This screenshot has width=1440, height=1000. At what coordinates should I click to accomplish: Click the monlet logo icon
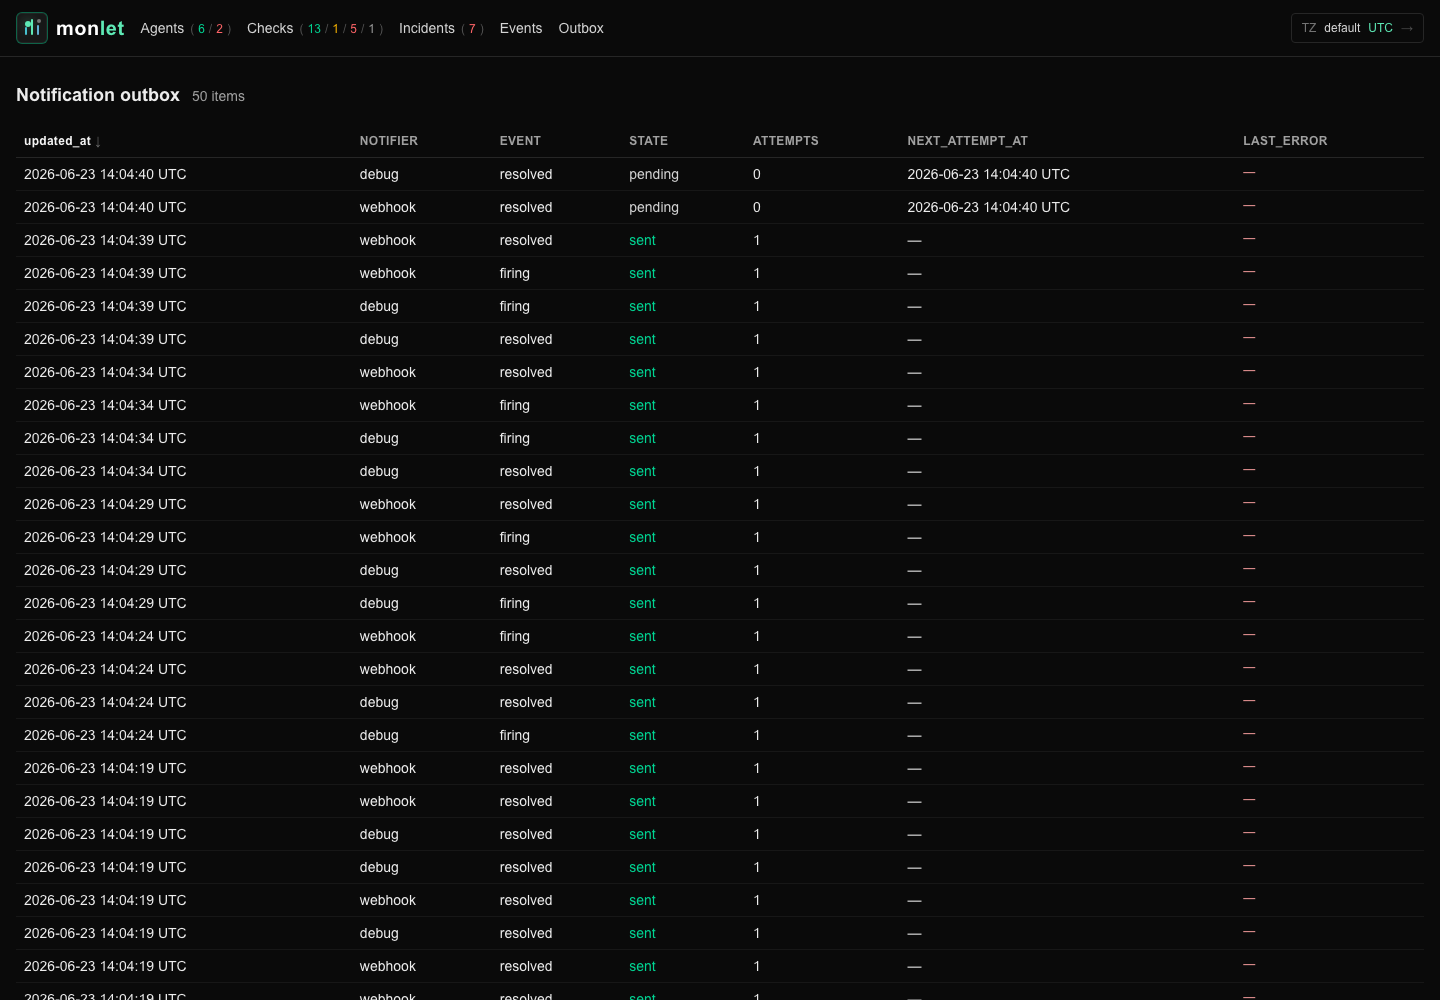point(32,28)
